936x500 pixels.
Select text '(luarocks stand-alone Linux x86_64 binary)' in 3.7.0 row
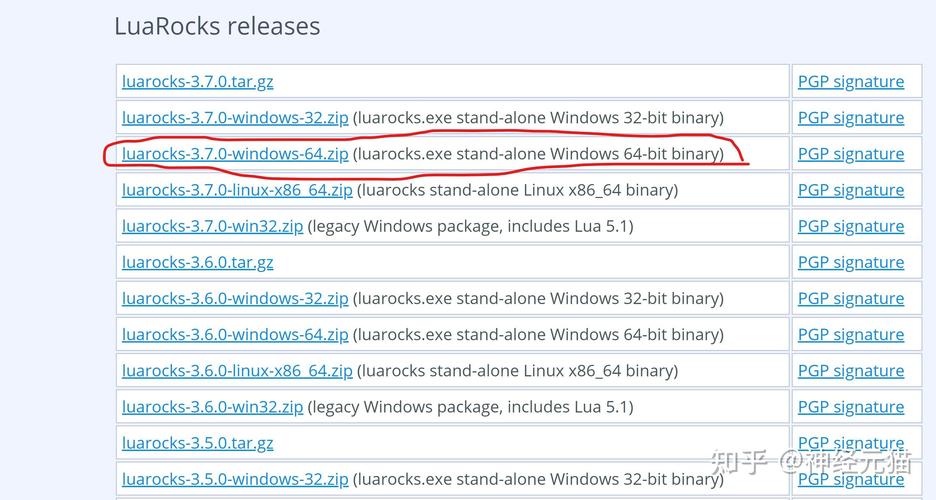click(518, 190)
